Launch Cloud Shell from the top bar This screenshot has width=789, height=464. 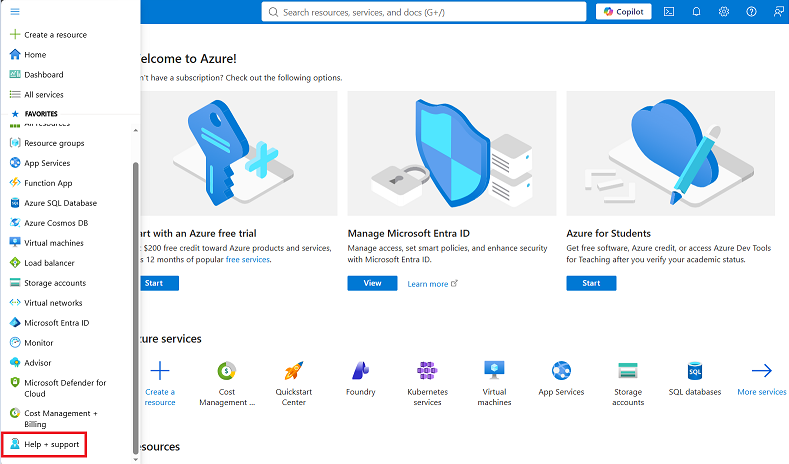tap(669, 12)
